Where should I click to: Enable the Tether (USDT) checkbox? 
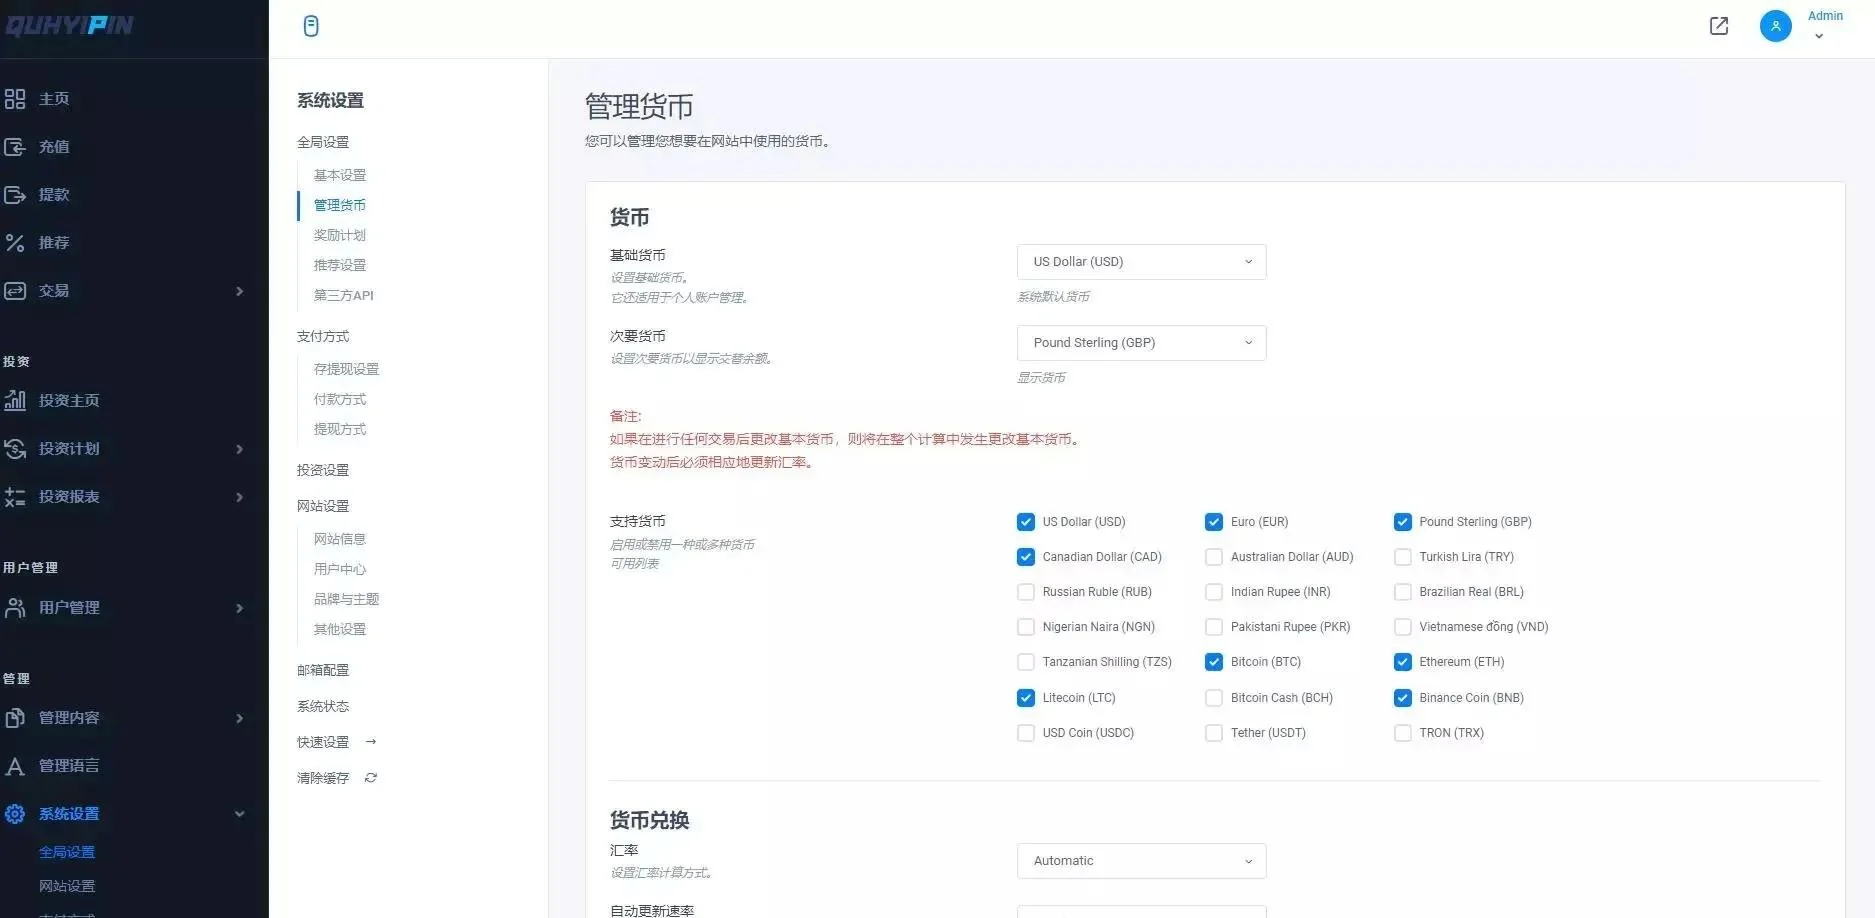click(1213, 733)
